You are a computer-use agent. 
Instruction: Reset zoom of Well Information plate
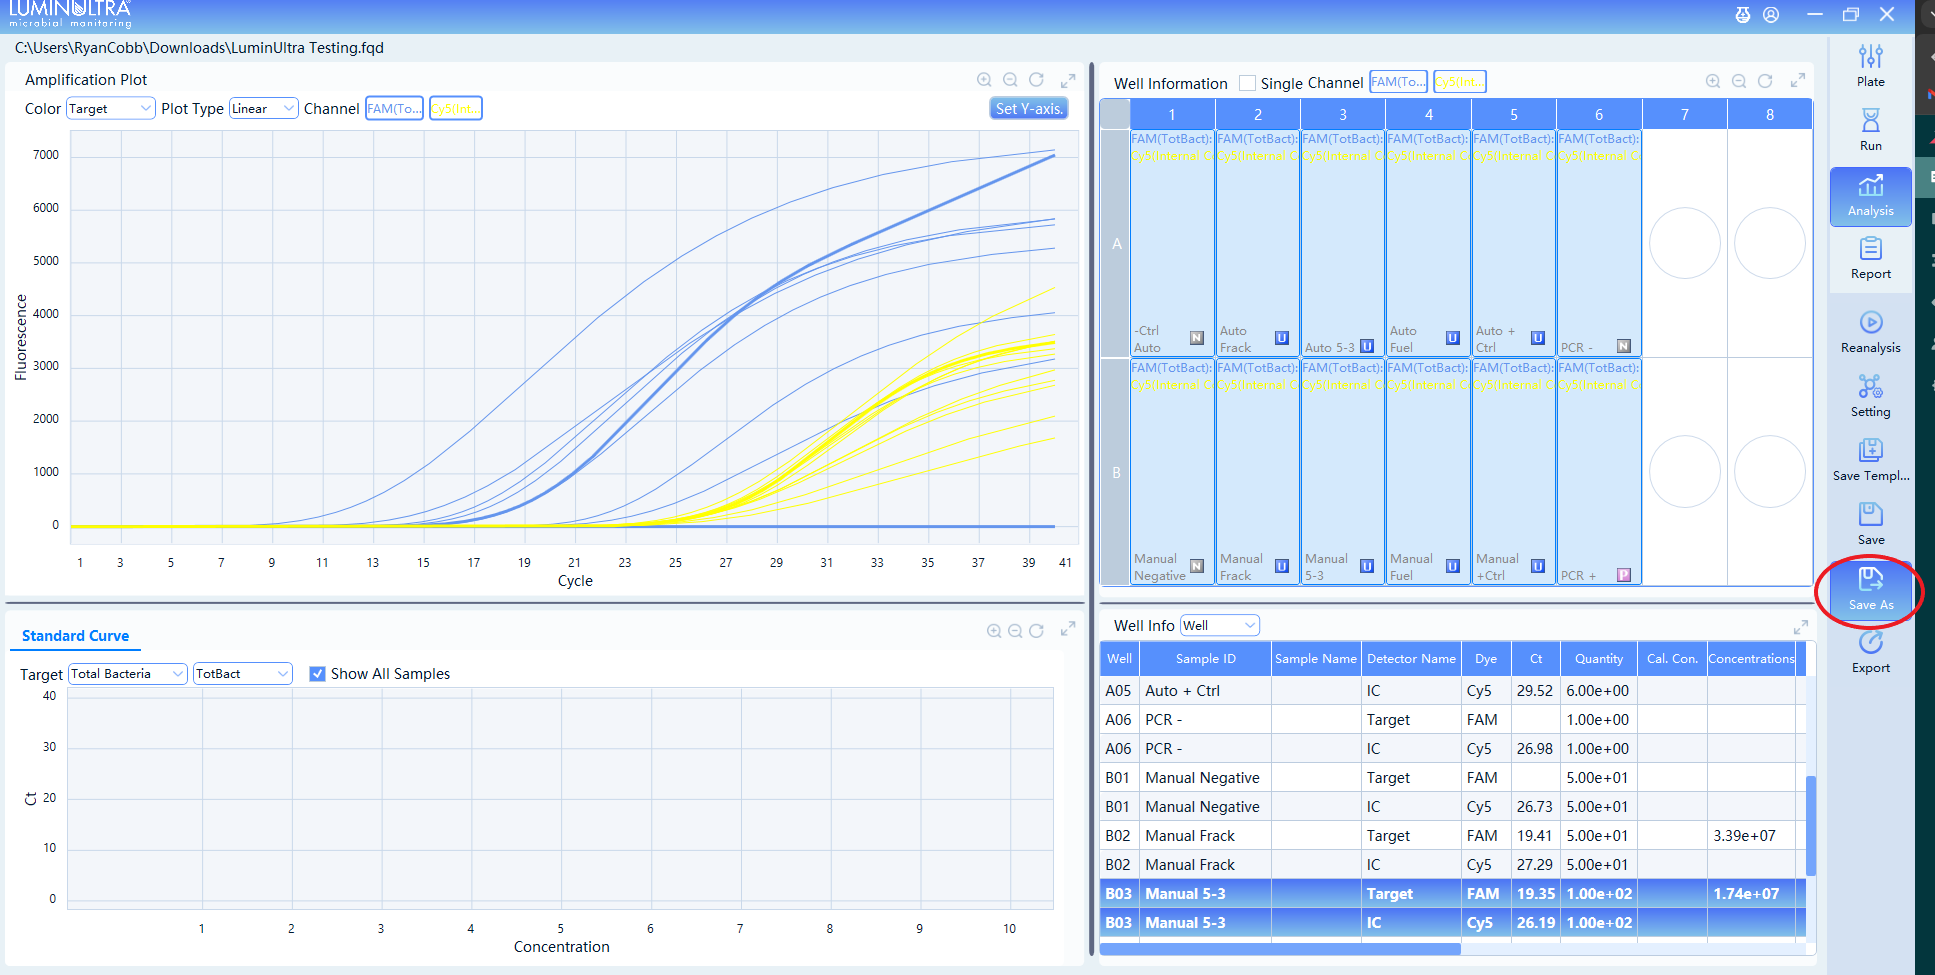coord(1765,81)
